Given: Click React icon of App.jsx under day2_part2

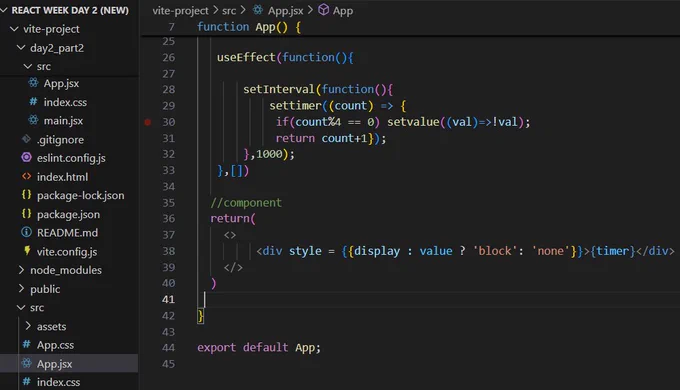Looking at the screenshot, I should click(x=33, y=82).
